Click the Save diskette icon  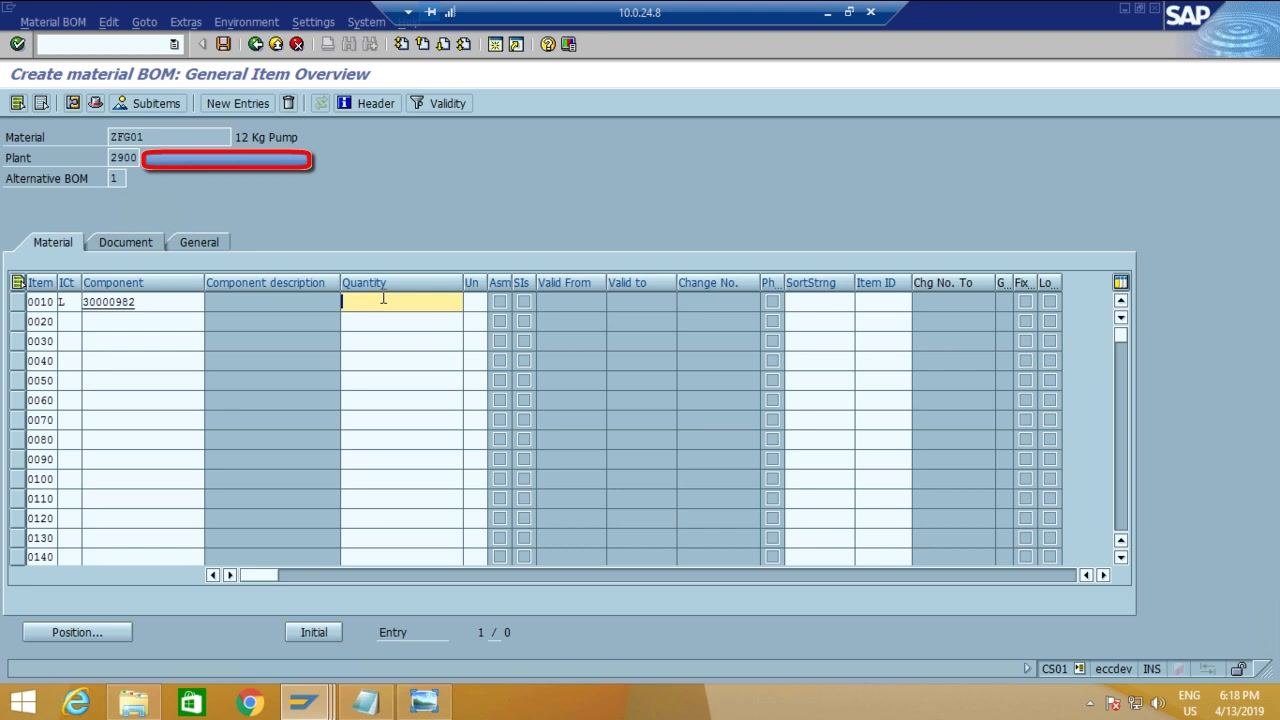pos(223,44)
